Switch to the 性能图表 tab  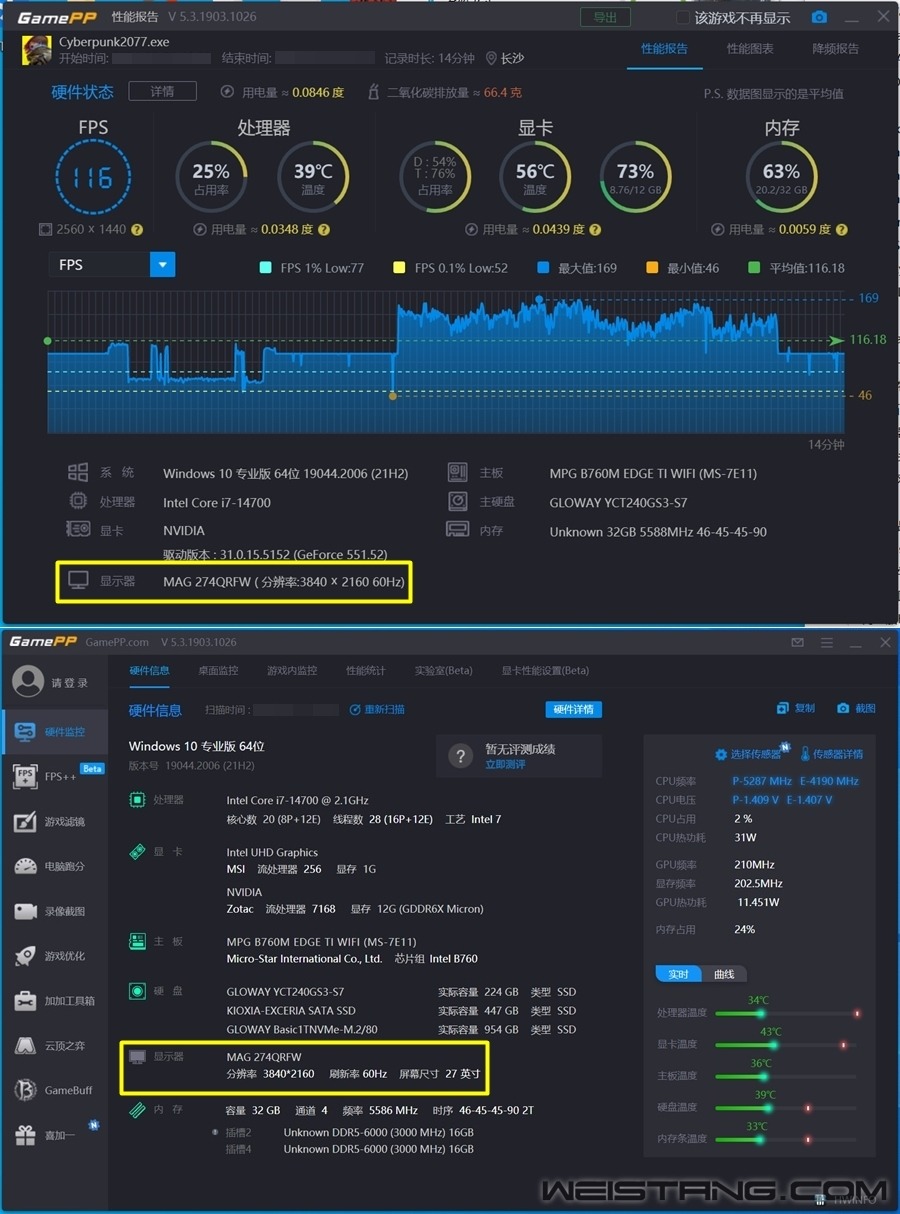pos(750,48)
